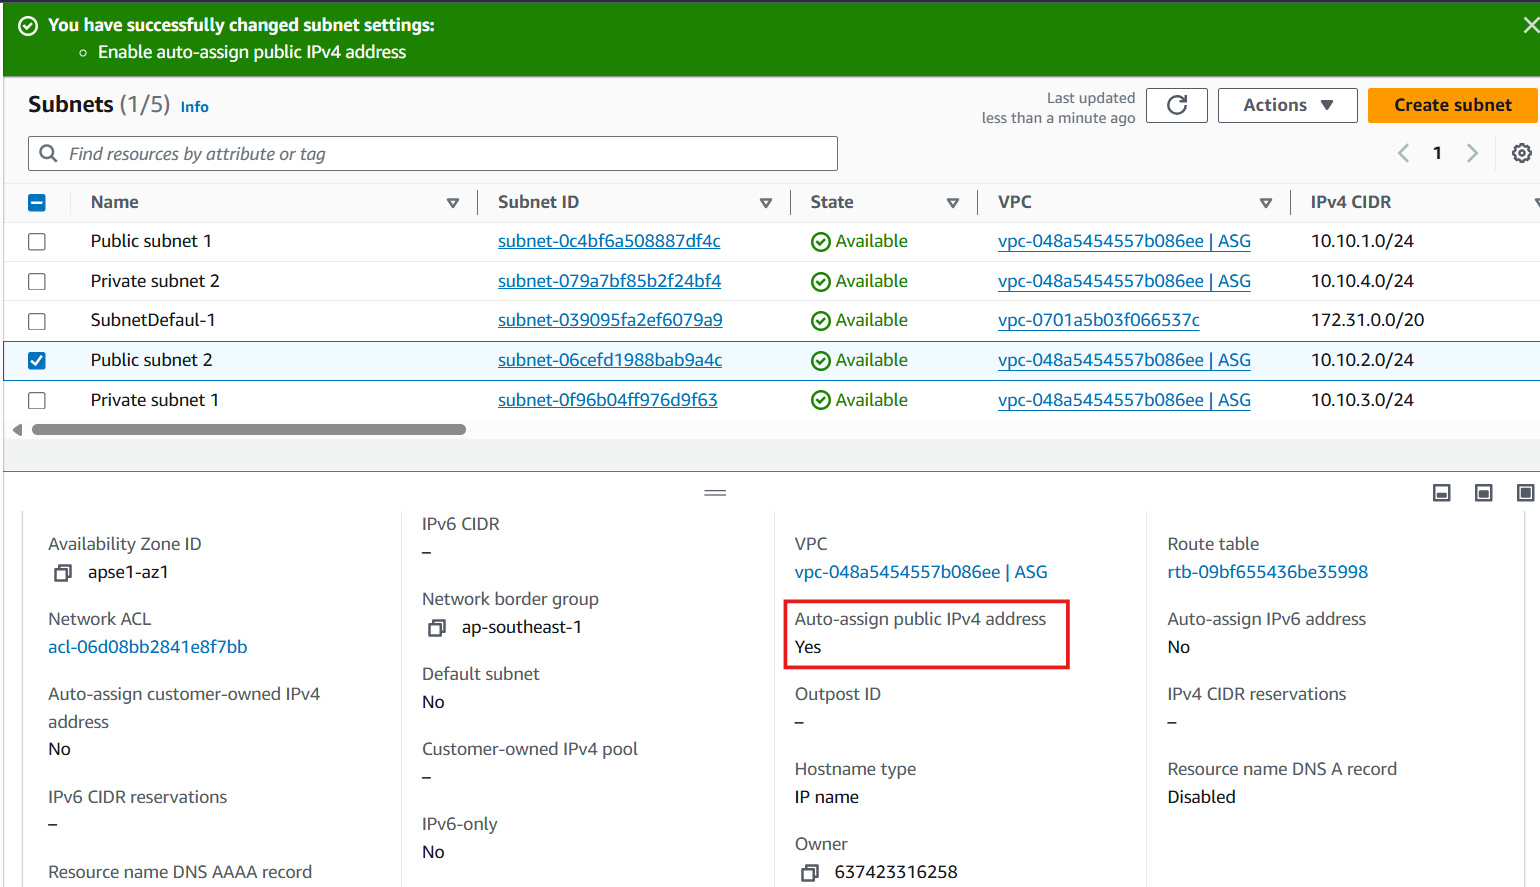Open VPC link in Public subnet 1 row
The height and width of the screenshot is (887, 1540).
click(x=1124, y=241)
